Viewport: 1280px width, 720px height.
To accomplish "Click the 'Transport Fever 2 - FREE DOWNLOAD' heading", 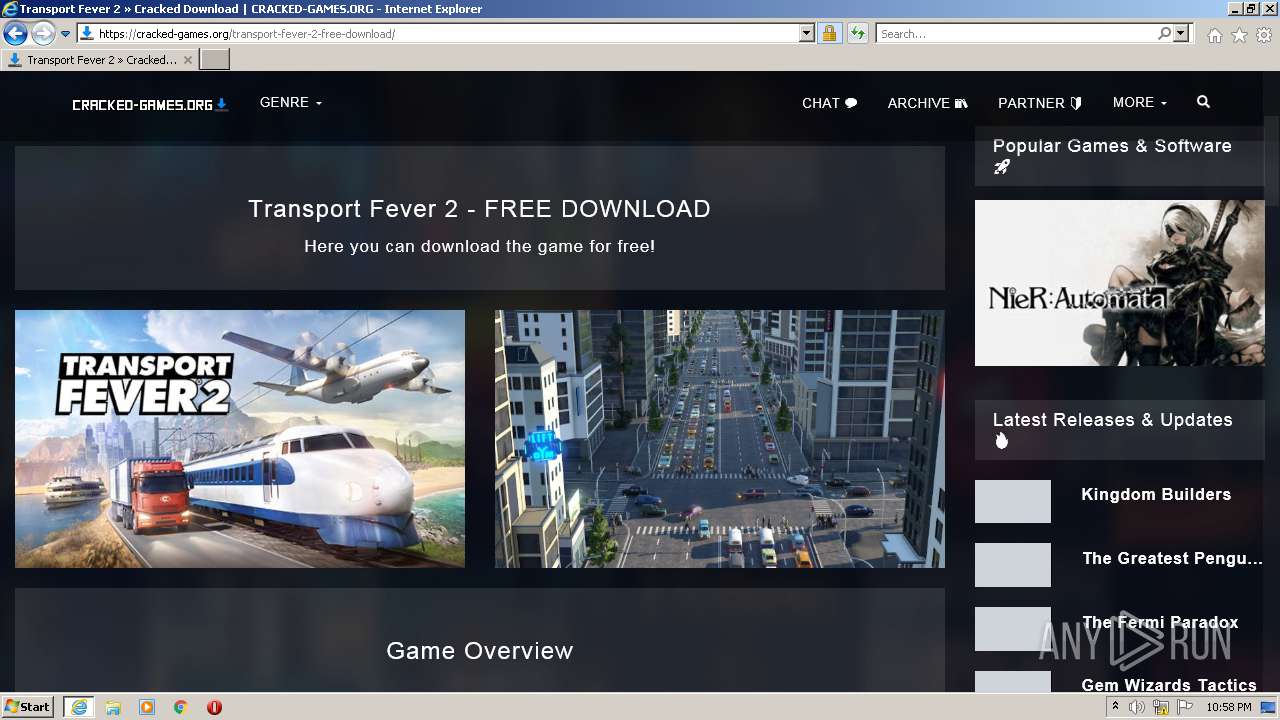I will tap(479, 209).
